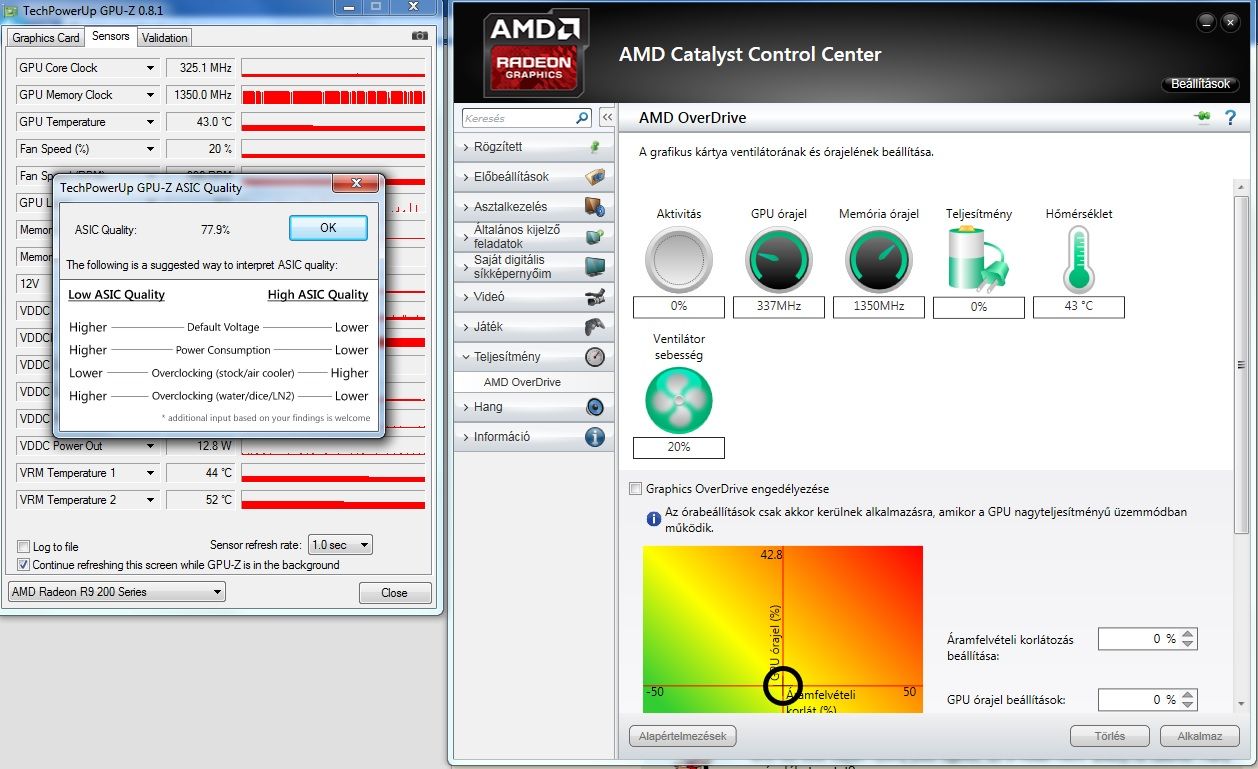Open the Fan Speed (%) sensor dropdown
The image size is (1258, 769).
pos(151,149)
